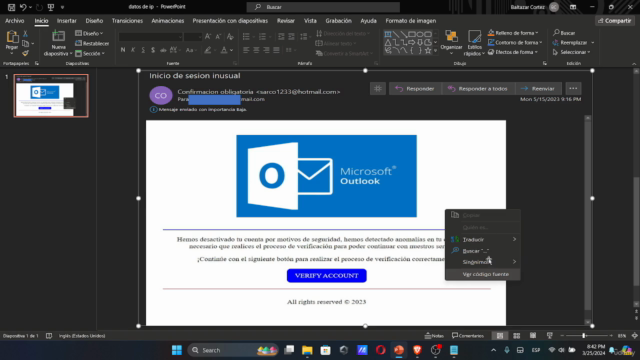This screenshot has width=640, height=360.
Task: Open the Organizar arrange menu
Action: pos(451,43)
